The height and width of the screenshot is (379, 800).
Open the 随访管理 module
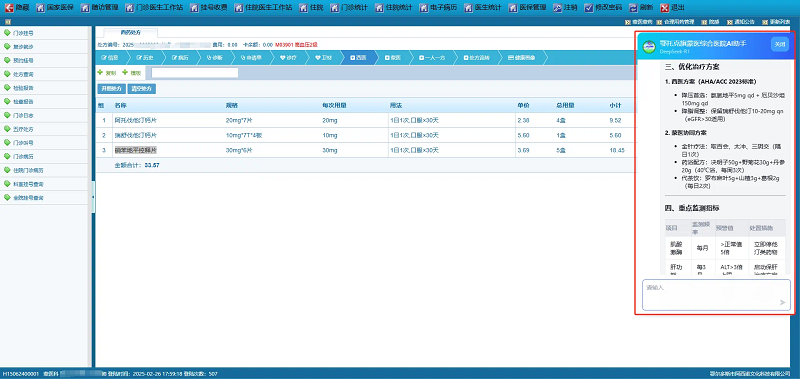click(x=100, y=8)
